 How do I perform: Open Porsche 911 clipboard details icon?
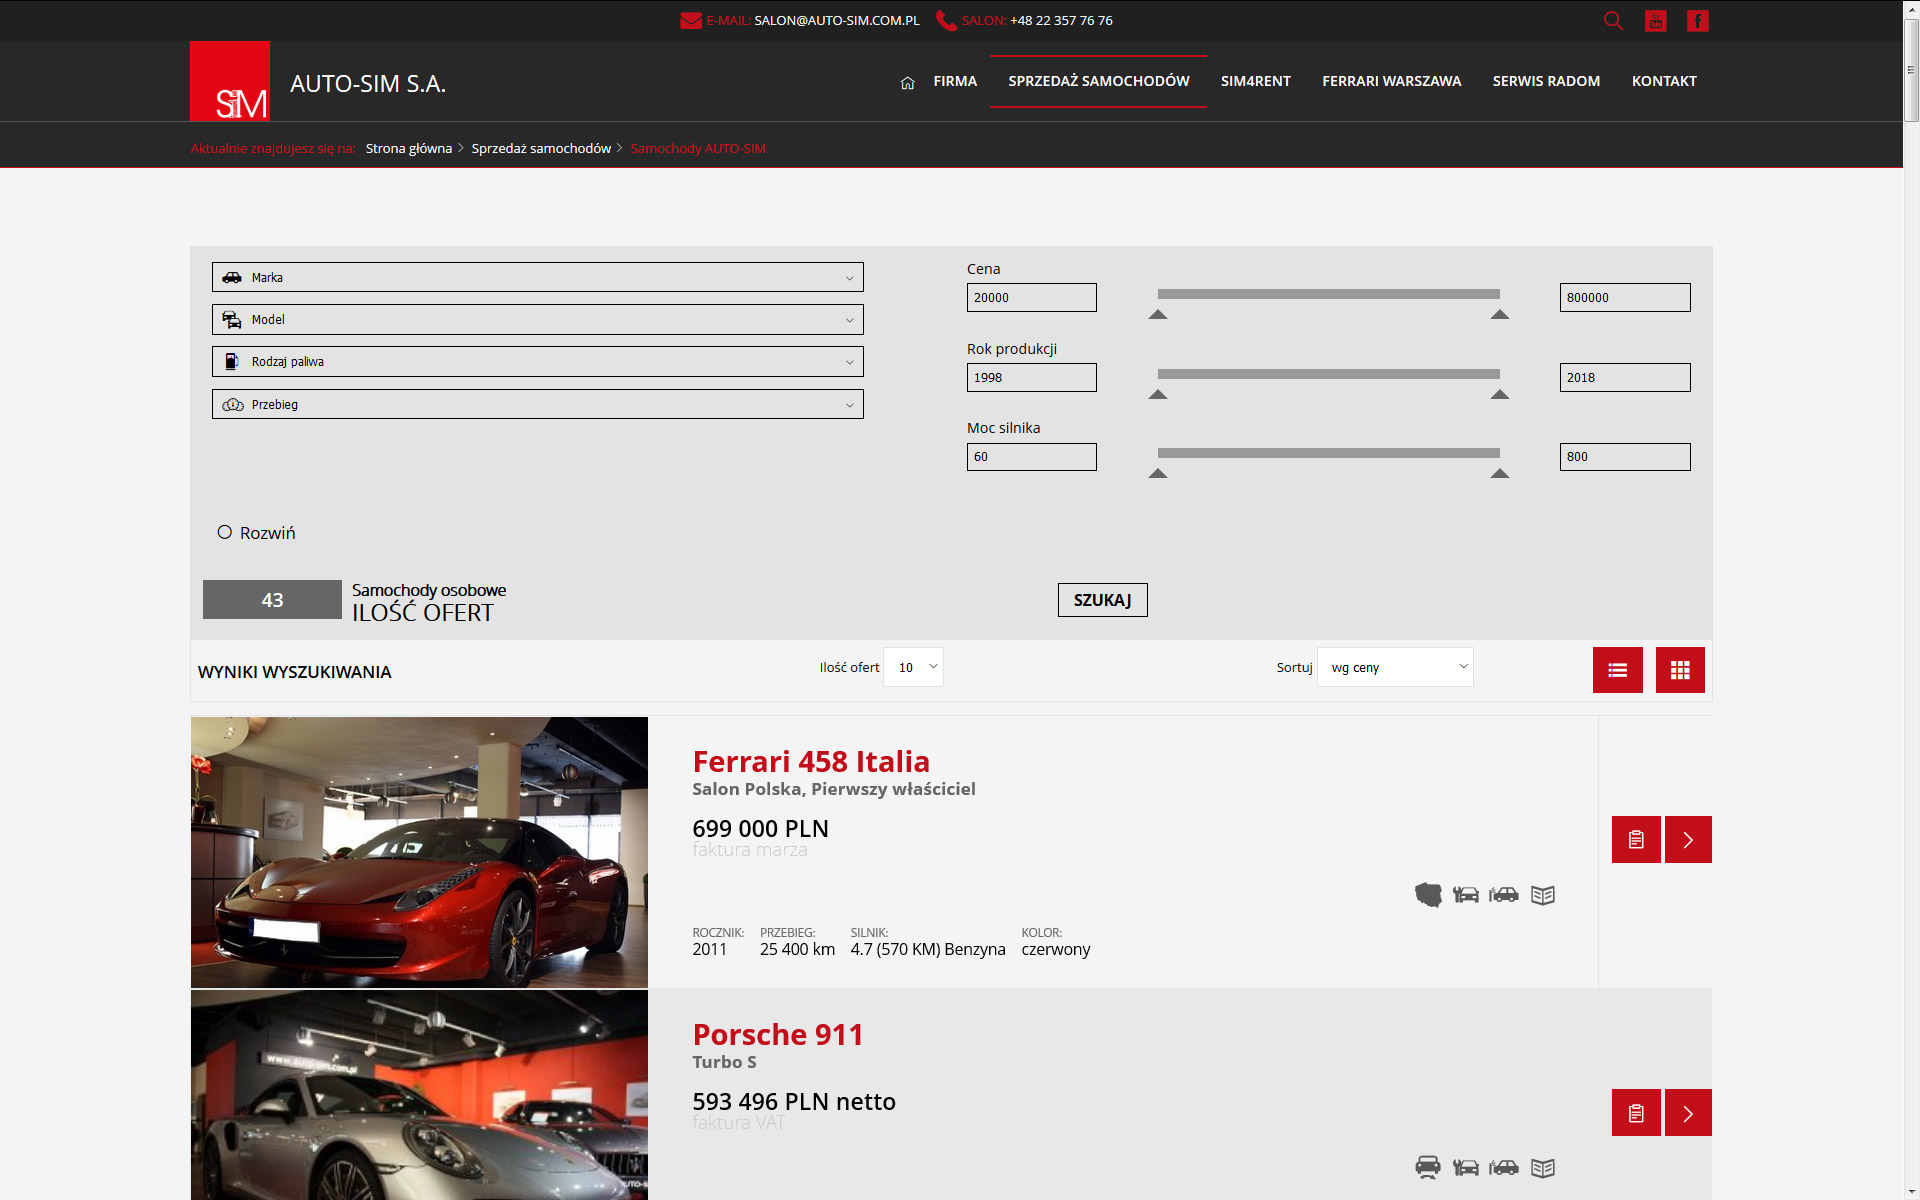click(1636, 1112)
